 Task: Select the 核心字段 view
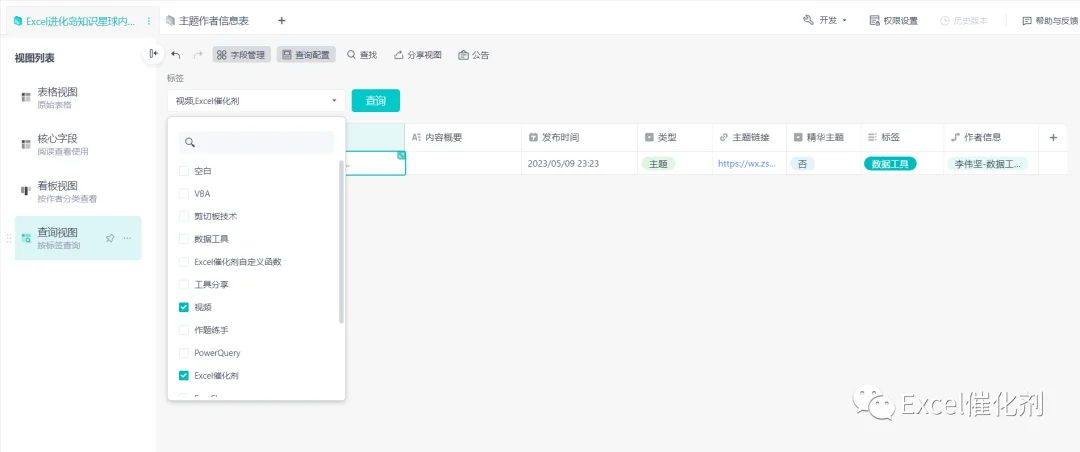(78, 145)
